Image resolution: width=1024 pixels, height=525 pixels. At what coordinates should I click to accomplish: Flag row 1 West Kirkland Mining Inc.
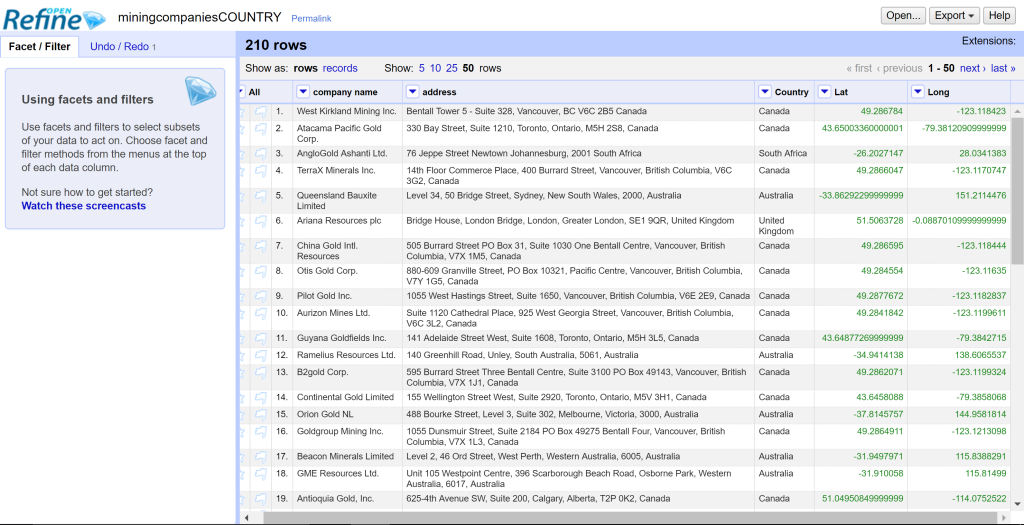[x=261, y=112]
